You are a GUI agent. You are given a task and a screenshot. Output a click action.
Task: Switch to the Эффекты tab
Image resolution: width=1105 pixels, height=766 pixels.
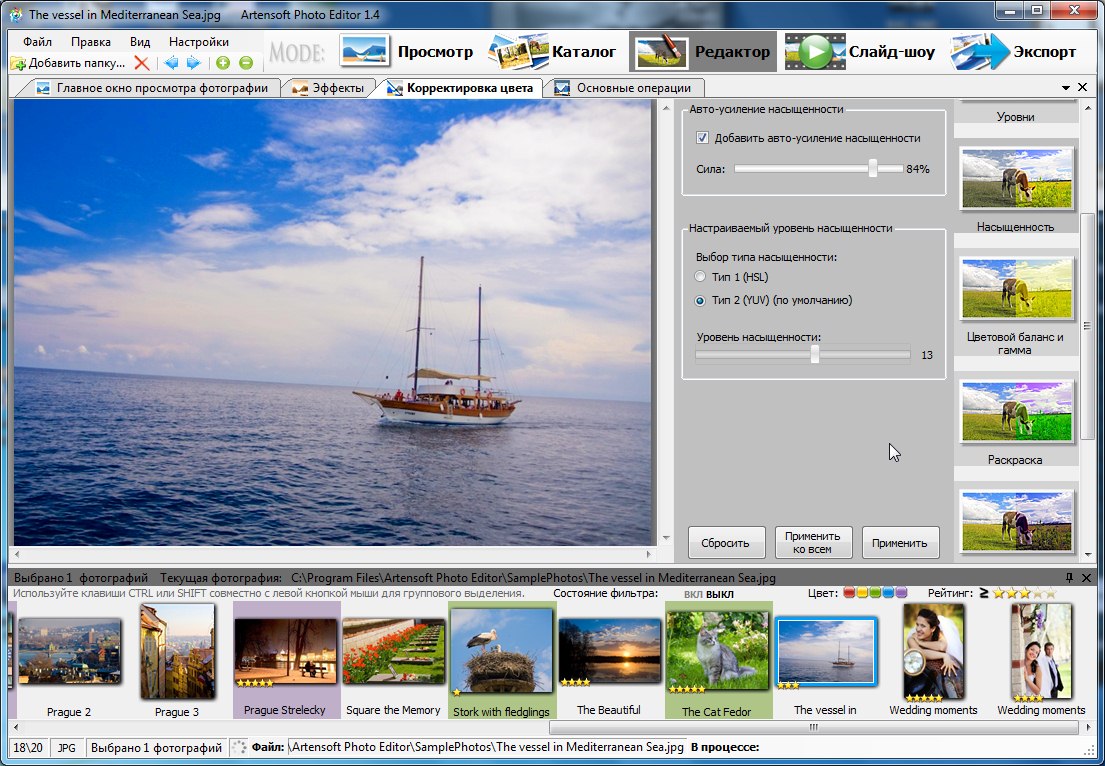(328, 88)
